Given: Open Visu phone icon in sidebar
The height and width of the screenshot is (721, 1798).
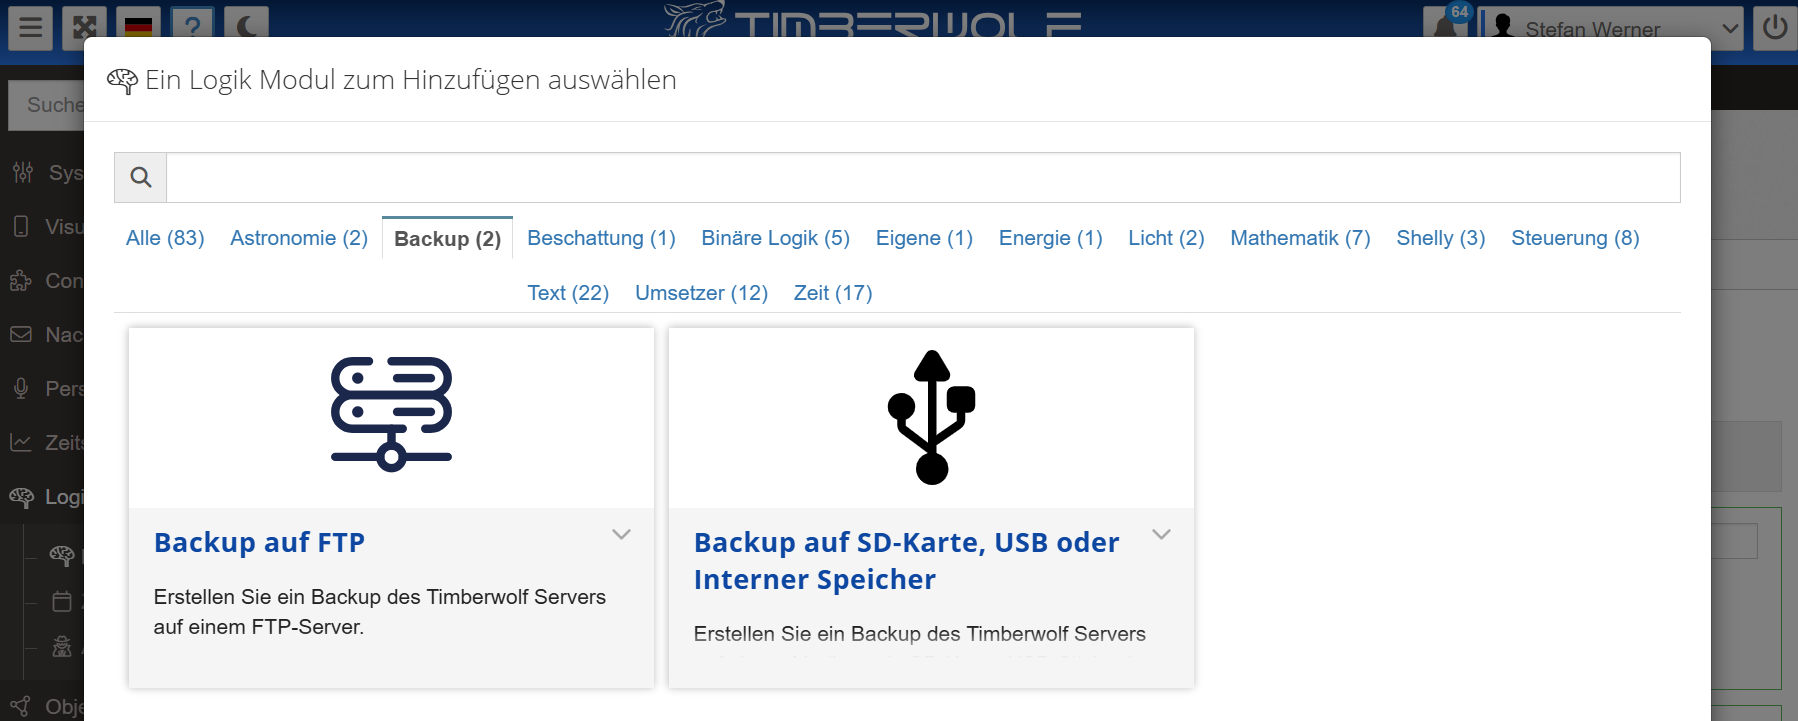Looking at the screenshot, I should 21,226.
